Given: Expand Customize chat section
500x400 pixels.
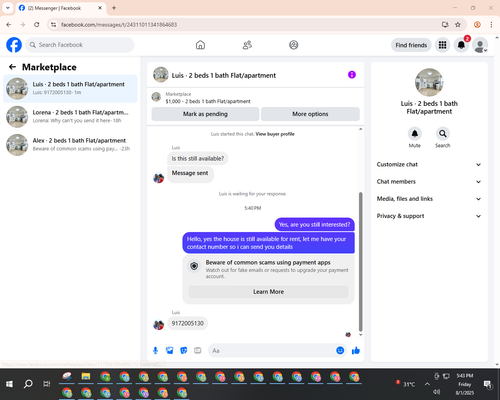Looking at the screenshot, I should tap(429, 164).
